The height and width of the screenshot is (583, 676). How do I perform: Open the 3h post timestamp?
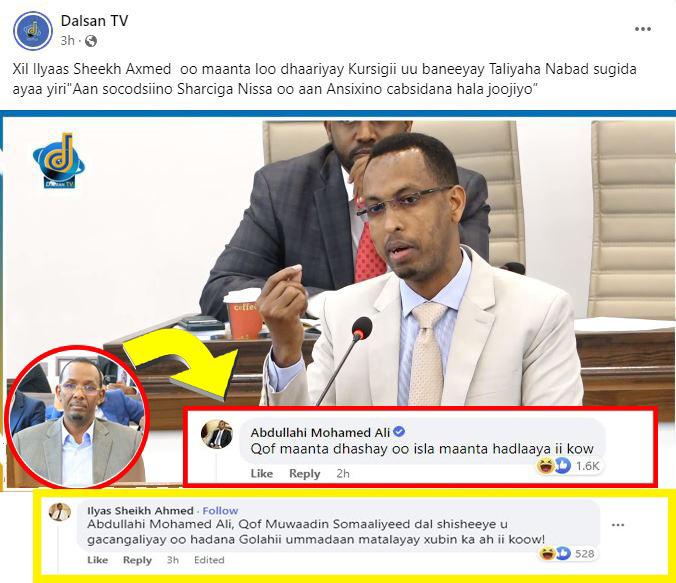[x=67, y=41]
